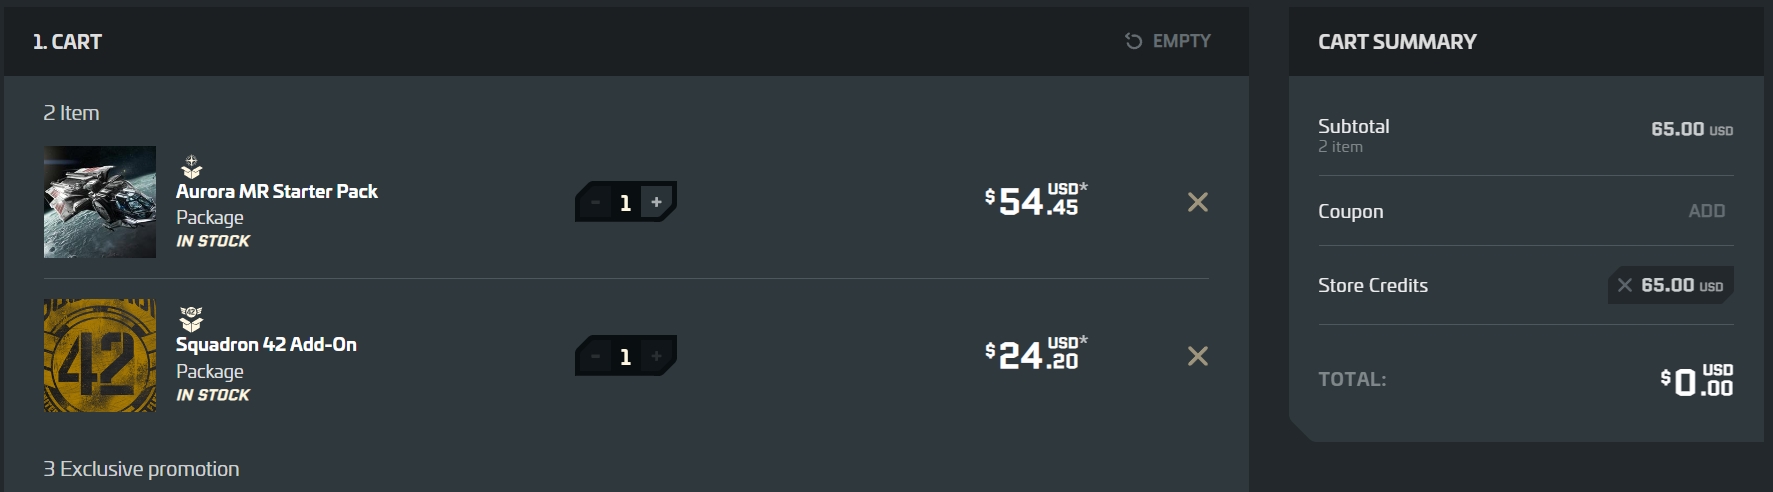Screen dimensions: 1773x492
Task: Click the 65.00 USD Store Credits amount
Action: click(1682, 285)
